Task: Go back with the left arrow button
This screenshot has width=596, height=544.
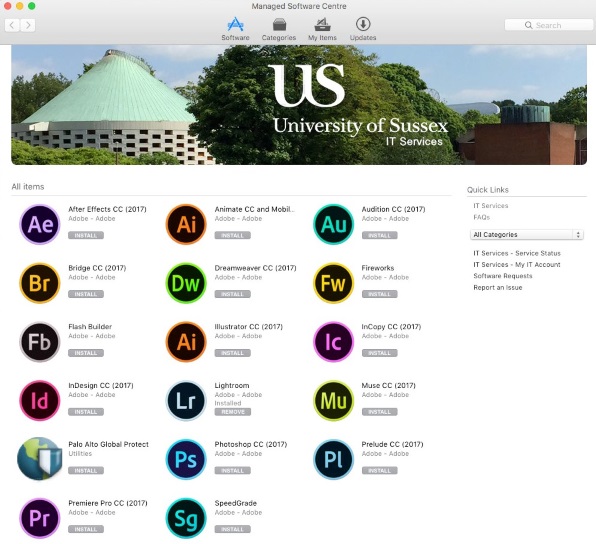Action: pyautogui.click(x=12, y=25)
